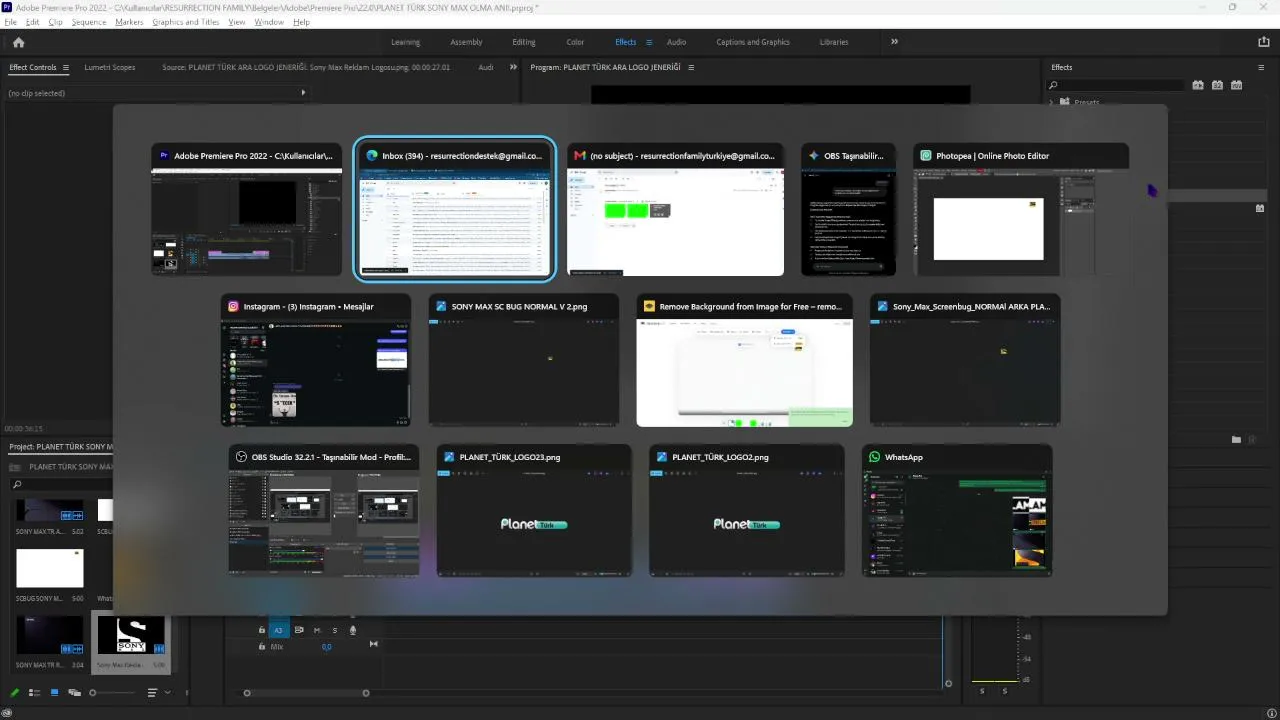The height and width of the screenshot is (720, 1280).
Task: Show hidden source panel tabs chevron
Action: click(513, 67)
